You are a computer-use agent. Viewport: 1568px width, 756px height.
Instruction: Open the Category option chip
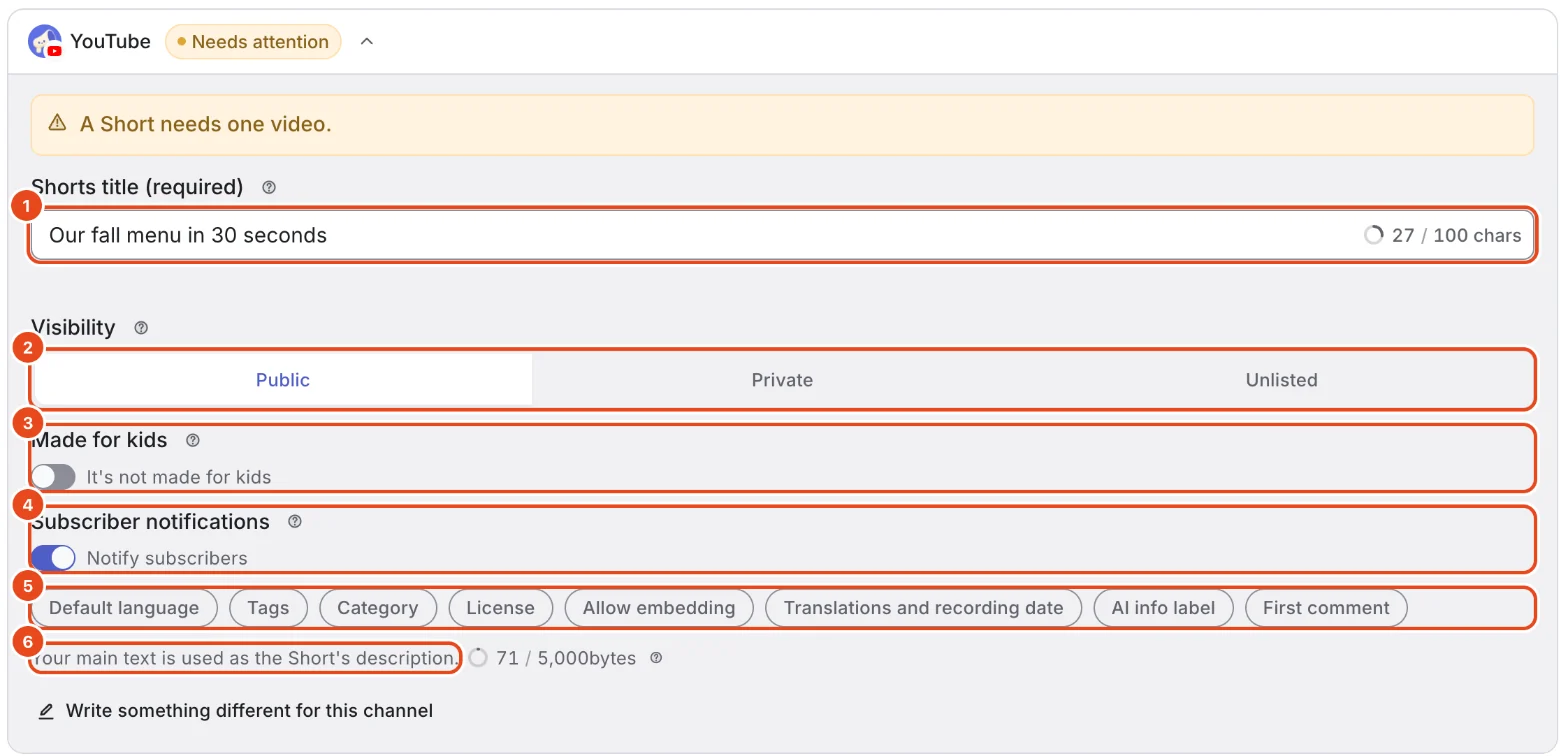pos(377,608)
